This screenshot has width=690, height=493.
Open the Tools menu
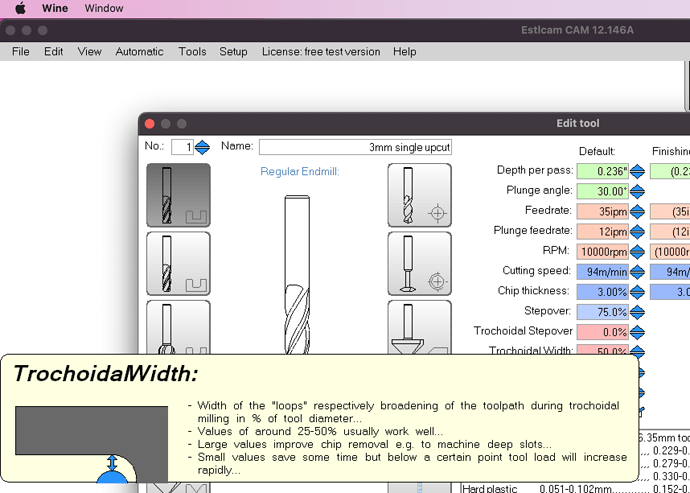click(192, 52)
